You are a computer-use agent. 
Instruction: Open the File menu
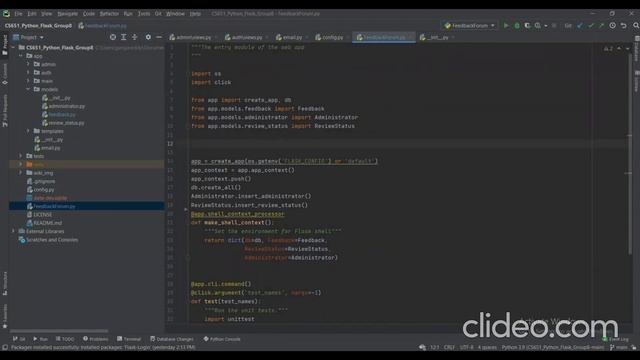(18, 13)
